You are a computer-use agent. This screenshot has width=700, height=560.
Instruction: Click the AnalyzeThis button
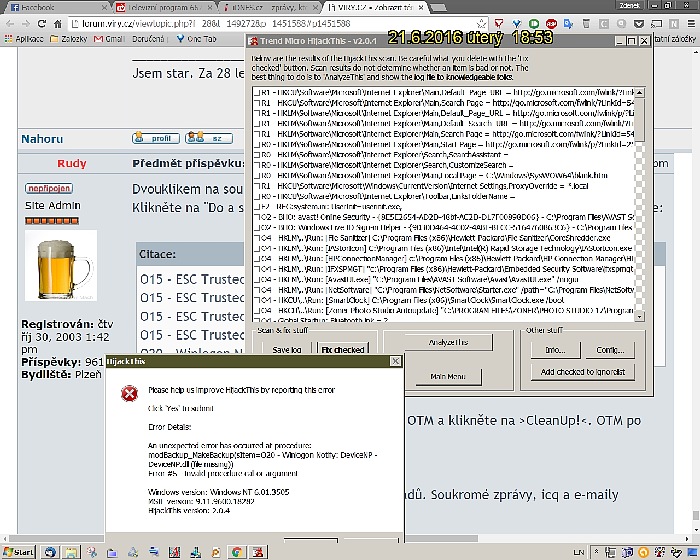click(x=448, y=343)
